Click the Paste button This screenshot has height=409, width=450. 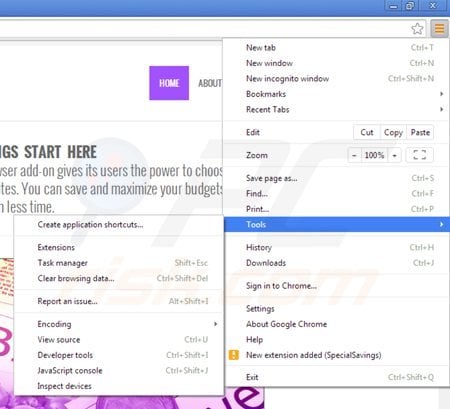coord(420,132)
